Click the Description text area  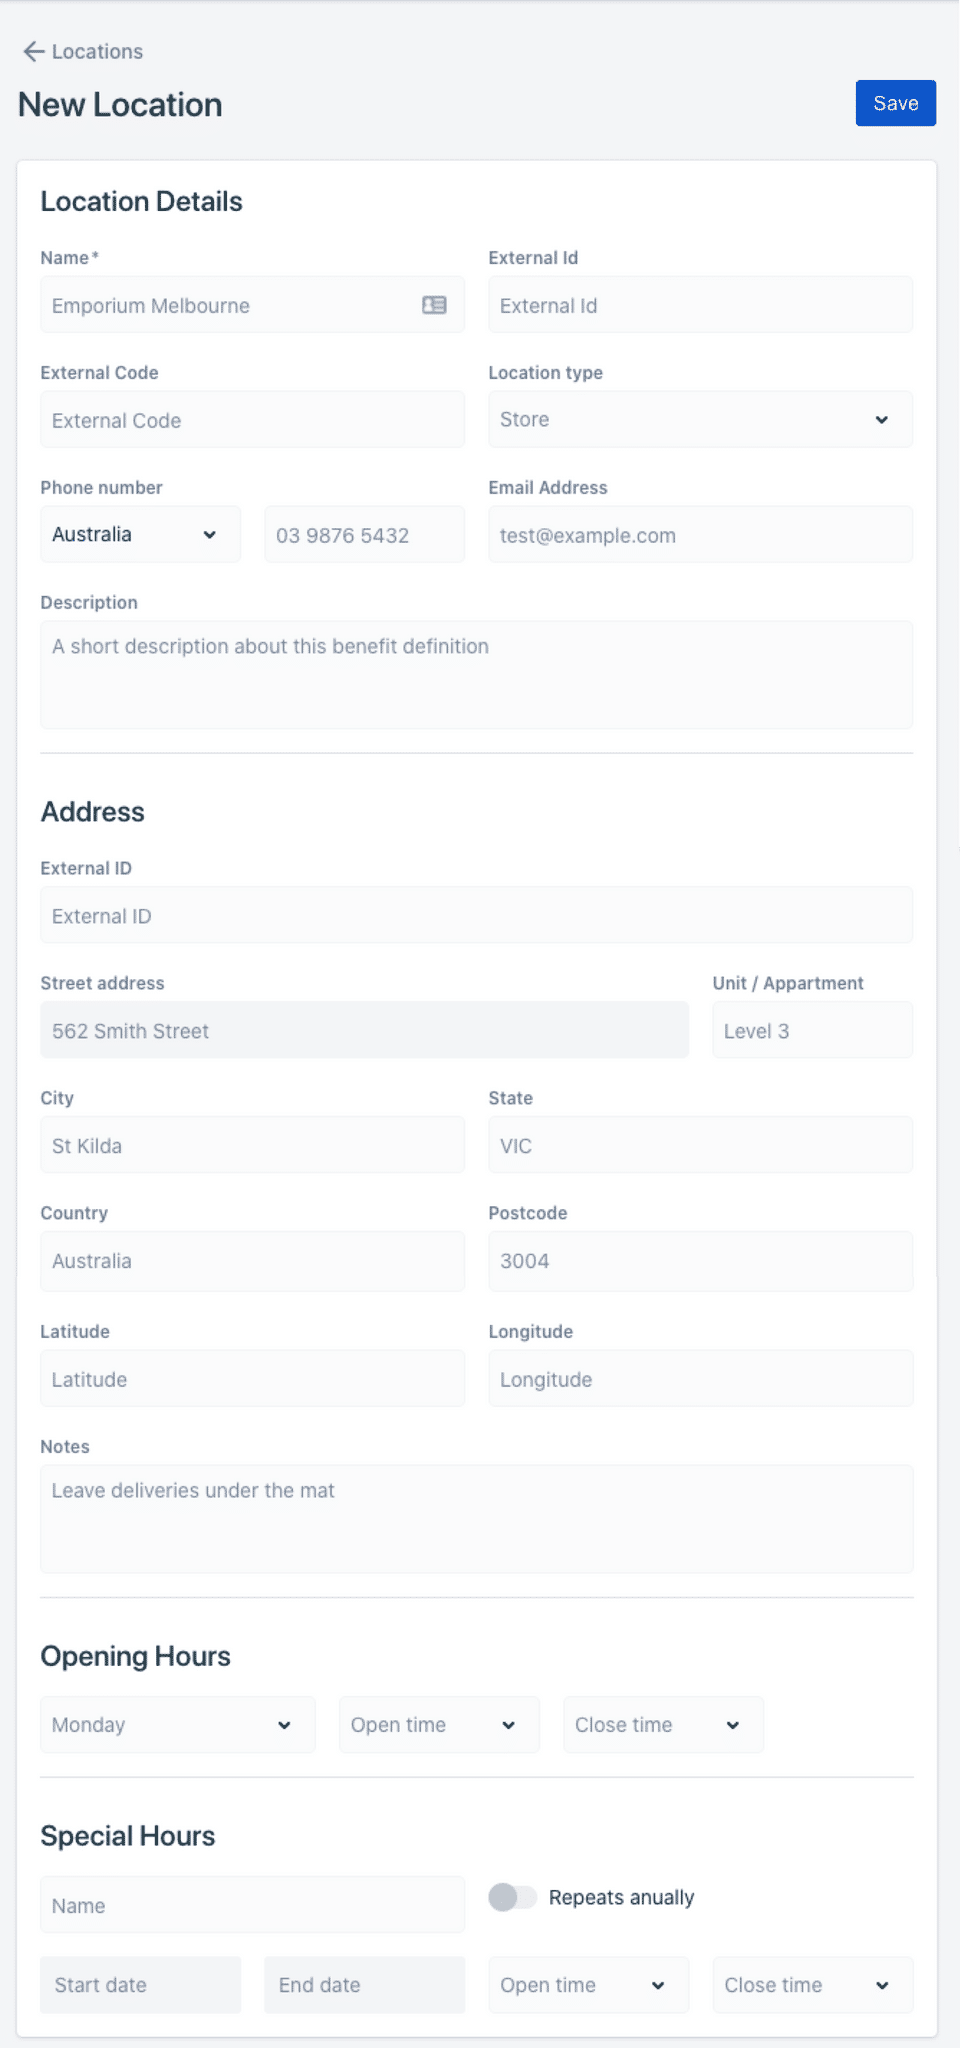coord(476,675)
